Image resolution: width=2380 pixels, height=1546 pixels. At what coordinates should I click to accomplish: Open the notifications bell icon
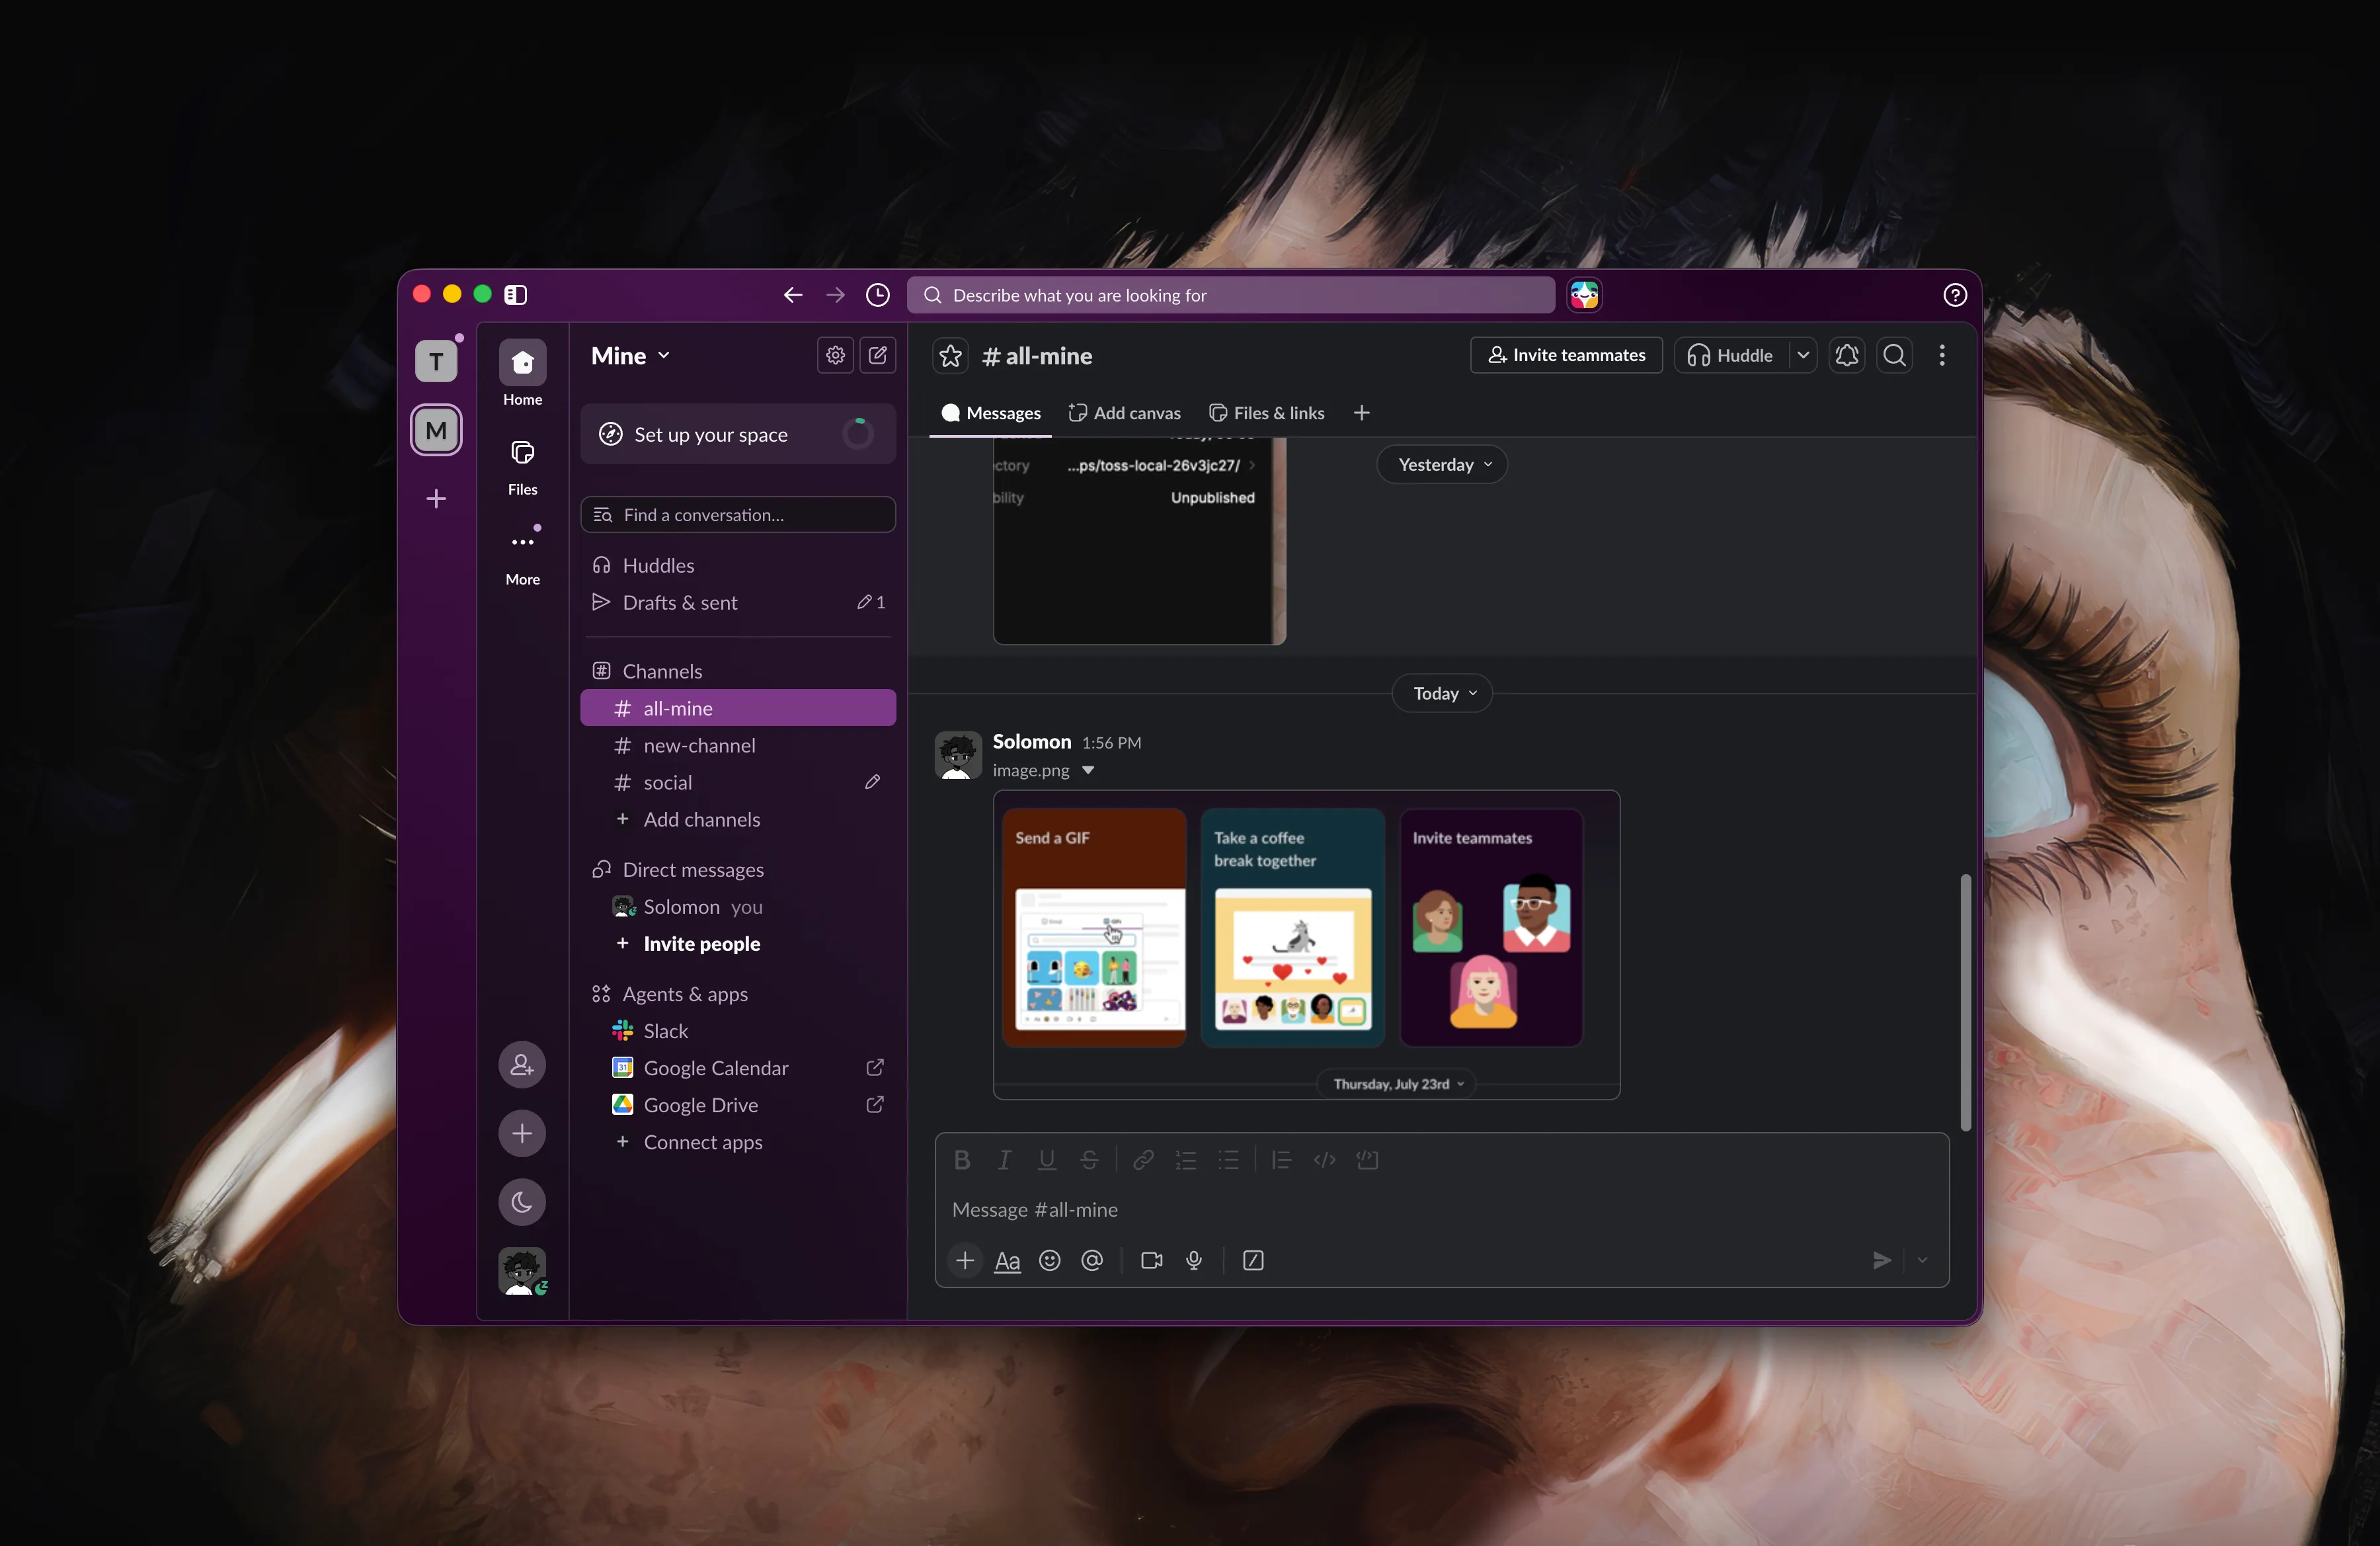coord(1846,355)
